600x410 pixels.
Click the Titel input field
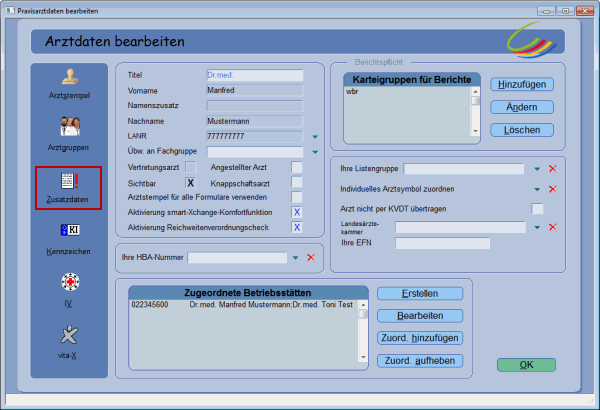point(255,75)
